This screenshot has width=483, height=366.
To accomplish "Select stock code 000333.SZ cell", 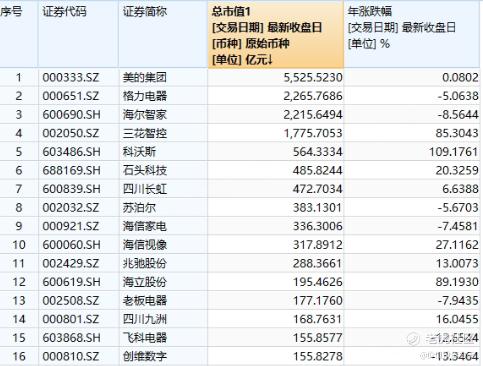I will tap(78, 78).
